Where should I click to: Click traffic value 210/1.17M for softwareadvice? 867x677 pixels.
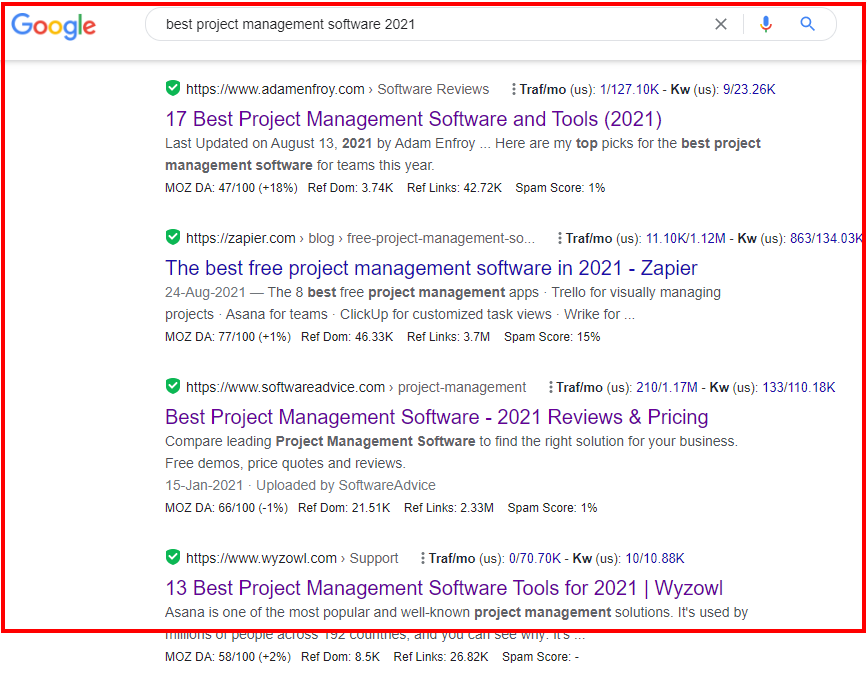666,387
